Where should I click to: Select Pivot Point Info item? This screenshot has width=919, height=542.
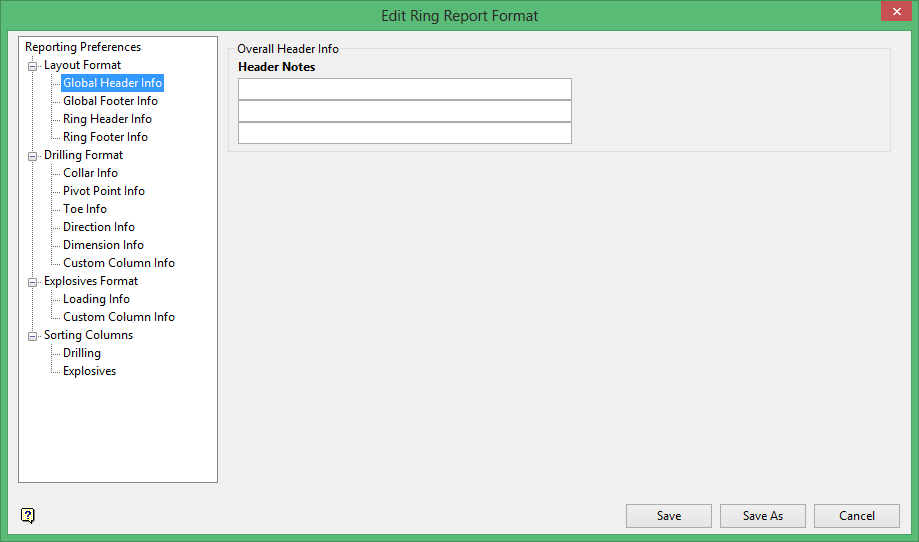click(104, 191)
